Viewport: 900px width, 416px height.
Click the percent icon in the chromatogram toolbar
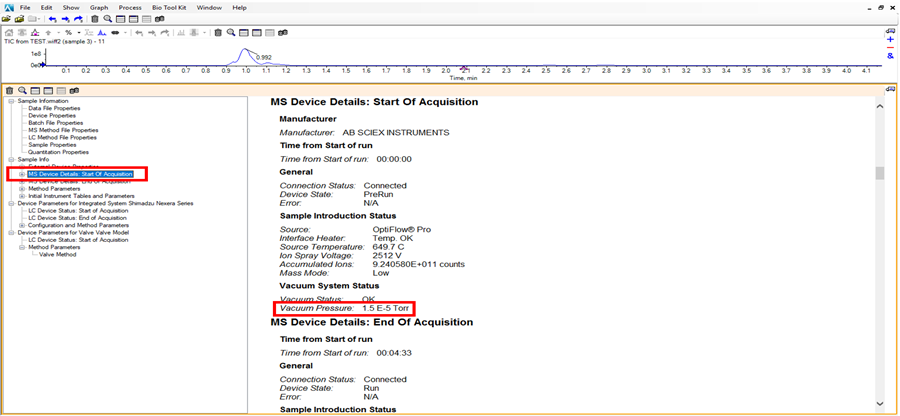[68, 32]
